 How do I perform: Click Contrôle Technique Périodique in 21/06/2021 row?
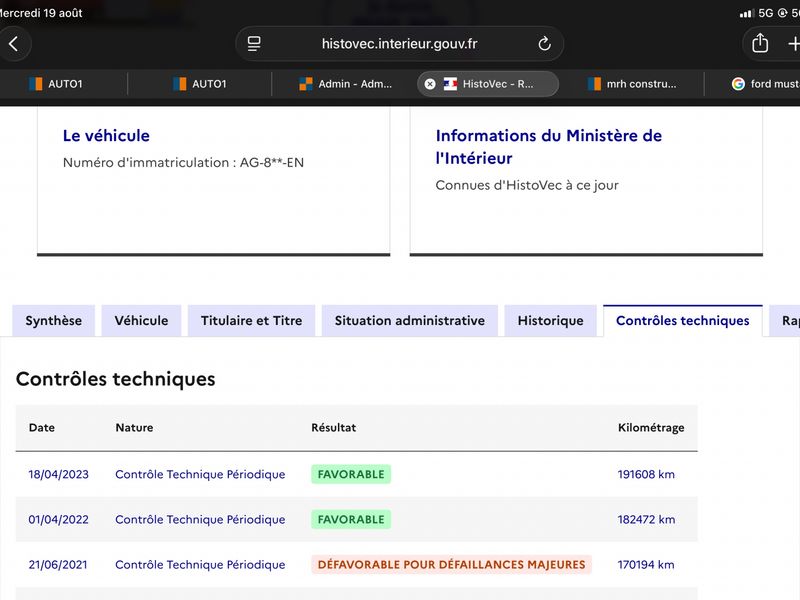pyautogui.click(x=200, y=565)
